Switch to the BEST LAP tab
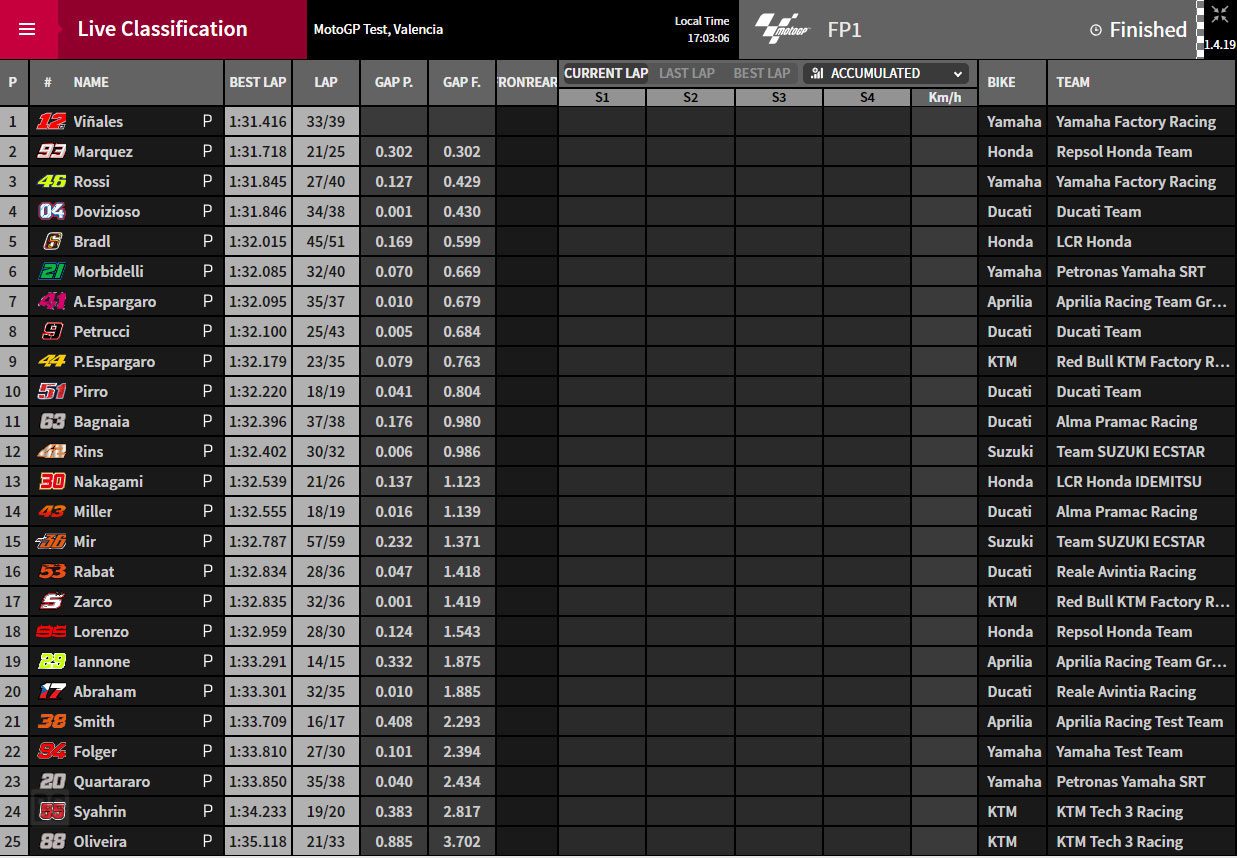 click(762, 73)
